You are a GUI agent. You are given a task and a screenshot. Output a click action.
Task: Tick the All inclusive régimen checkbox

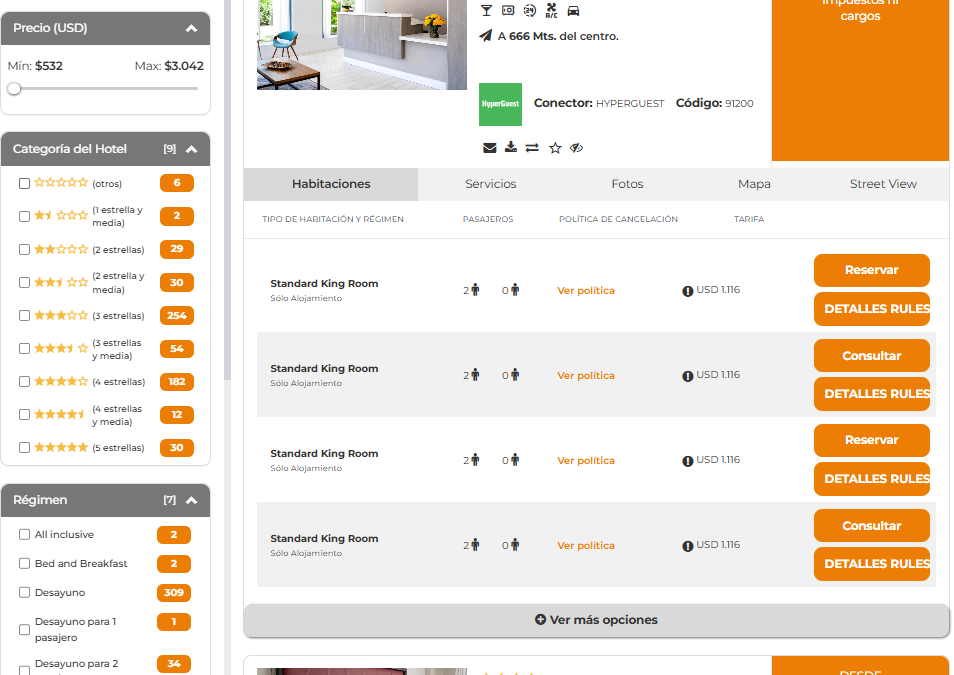[x=25, y=534]
